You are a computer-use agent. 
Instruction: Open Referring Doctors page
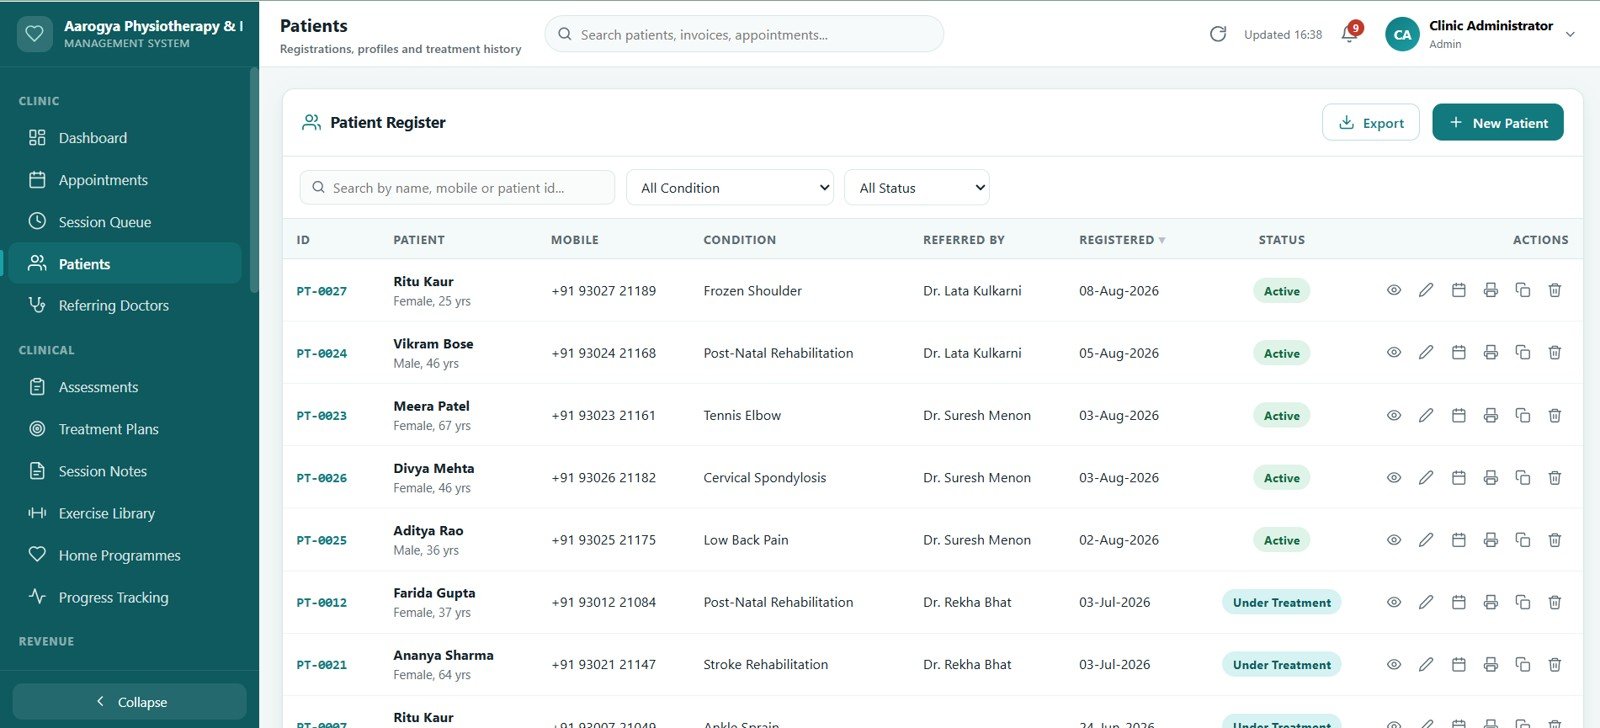click(x=125, y=305)
